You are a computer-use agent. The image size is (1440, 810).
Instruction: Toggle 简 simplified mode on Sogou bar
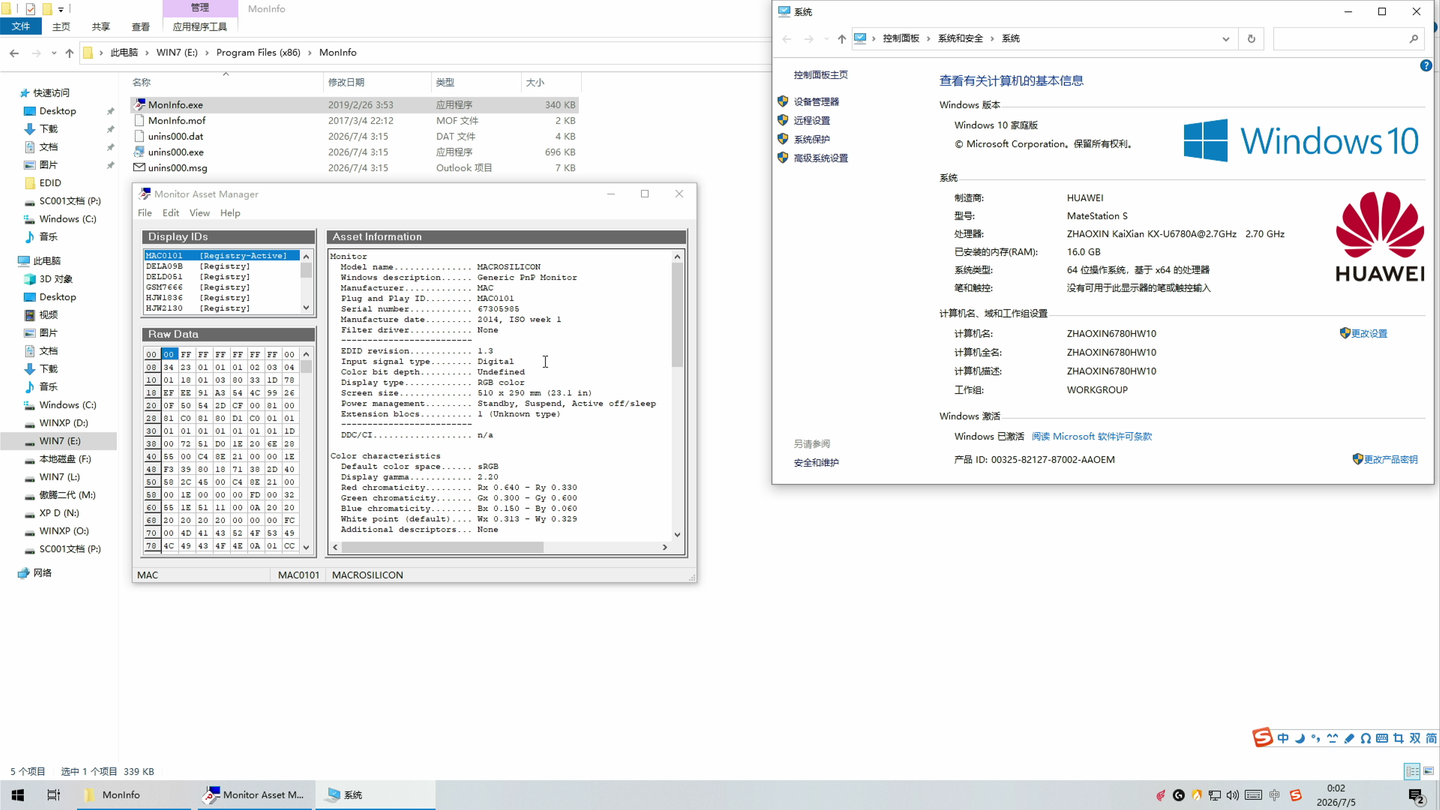1431,738
